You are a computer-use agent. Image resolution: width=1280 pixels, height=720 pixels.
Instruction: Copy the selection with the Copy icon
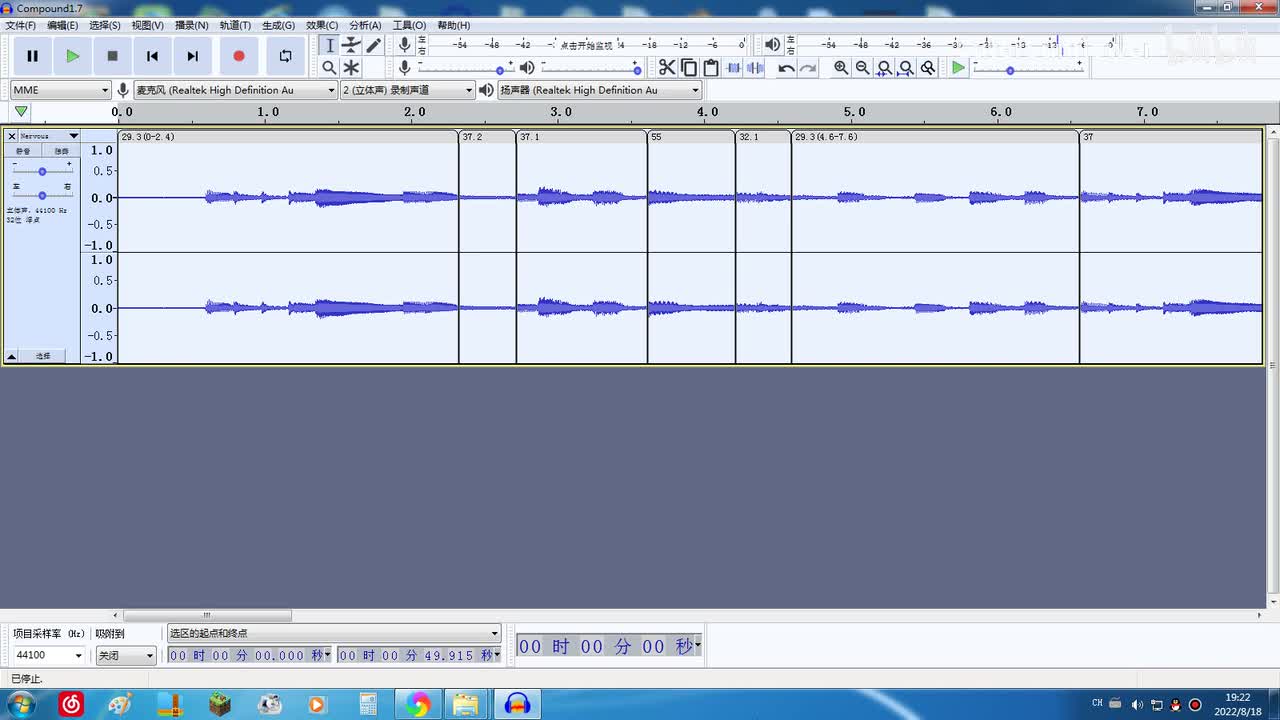point(689,67)
